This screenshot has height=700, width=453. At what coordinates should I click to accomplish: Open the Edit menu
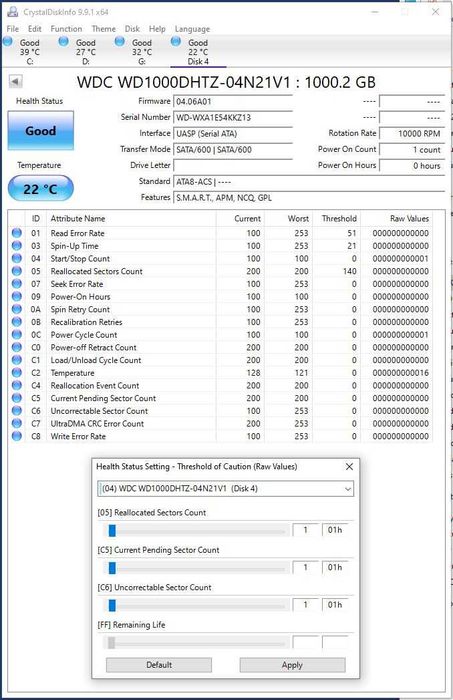[34, 29]
